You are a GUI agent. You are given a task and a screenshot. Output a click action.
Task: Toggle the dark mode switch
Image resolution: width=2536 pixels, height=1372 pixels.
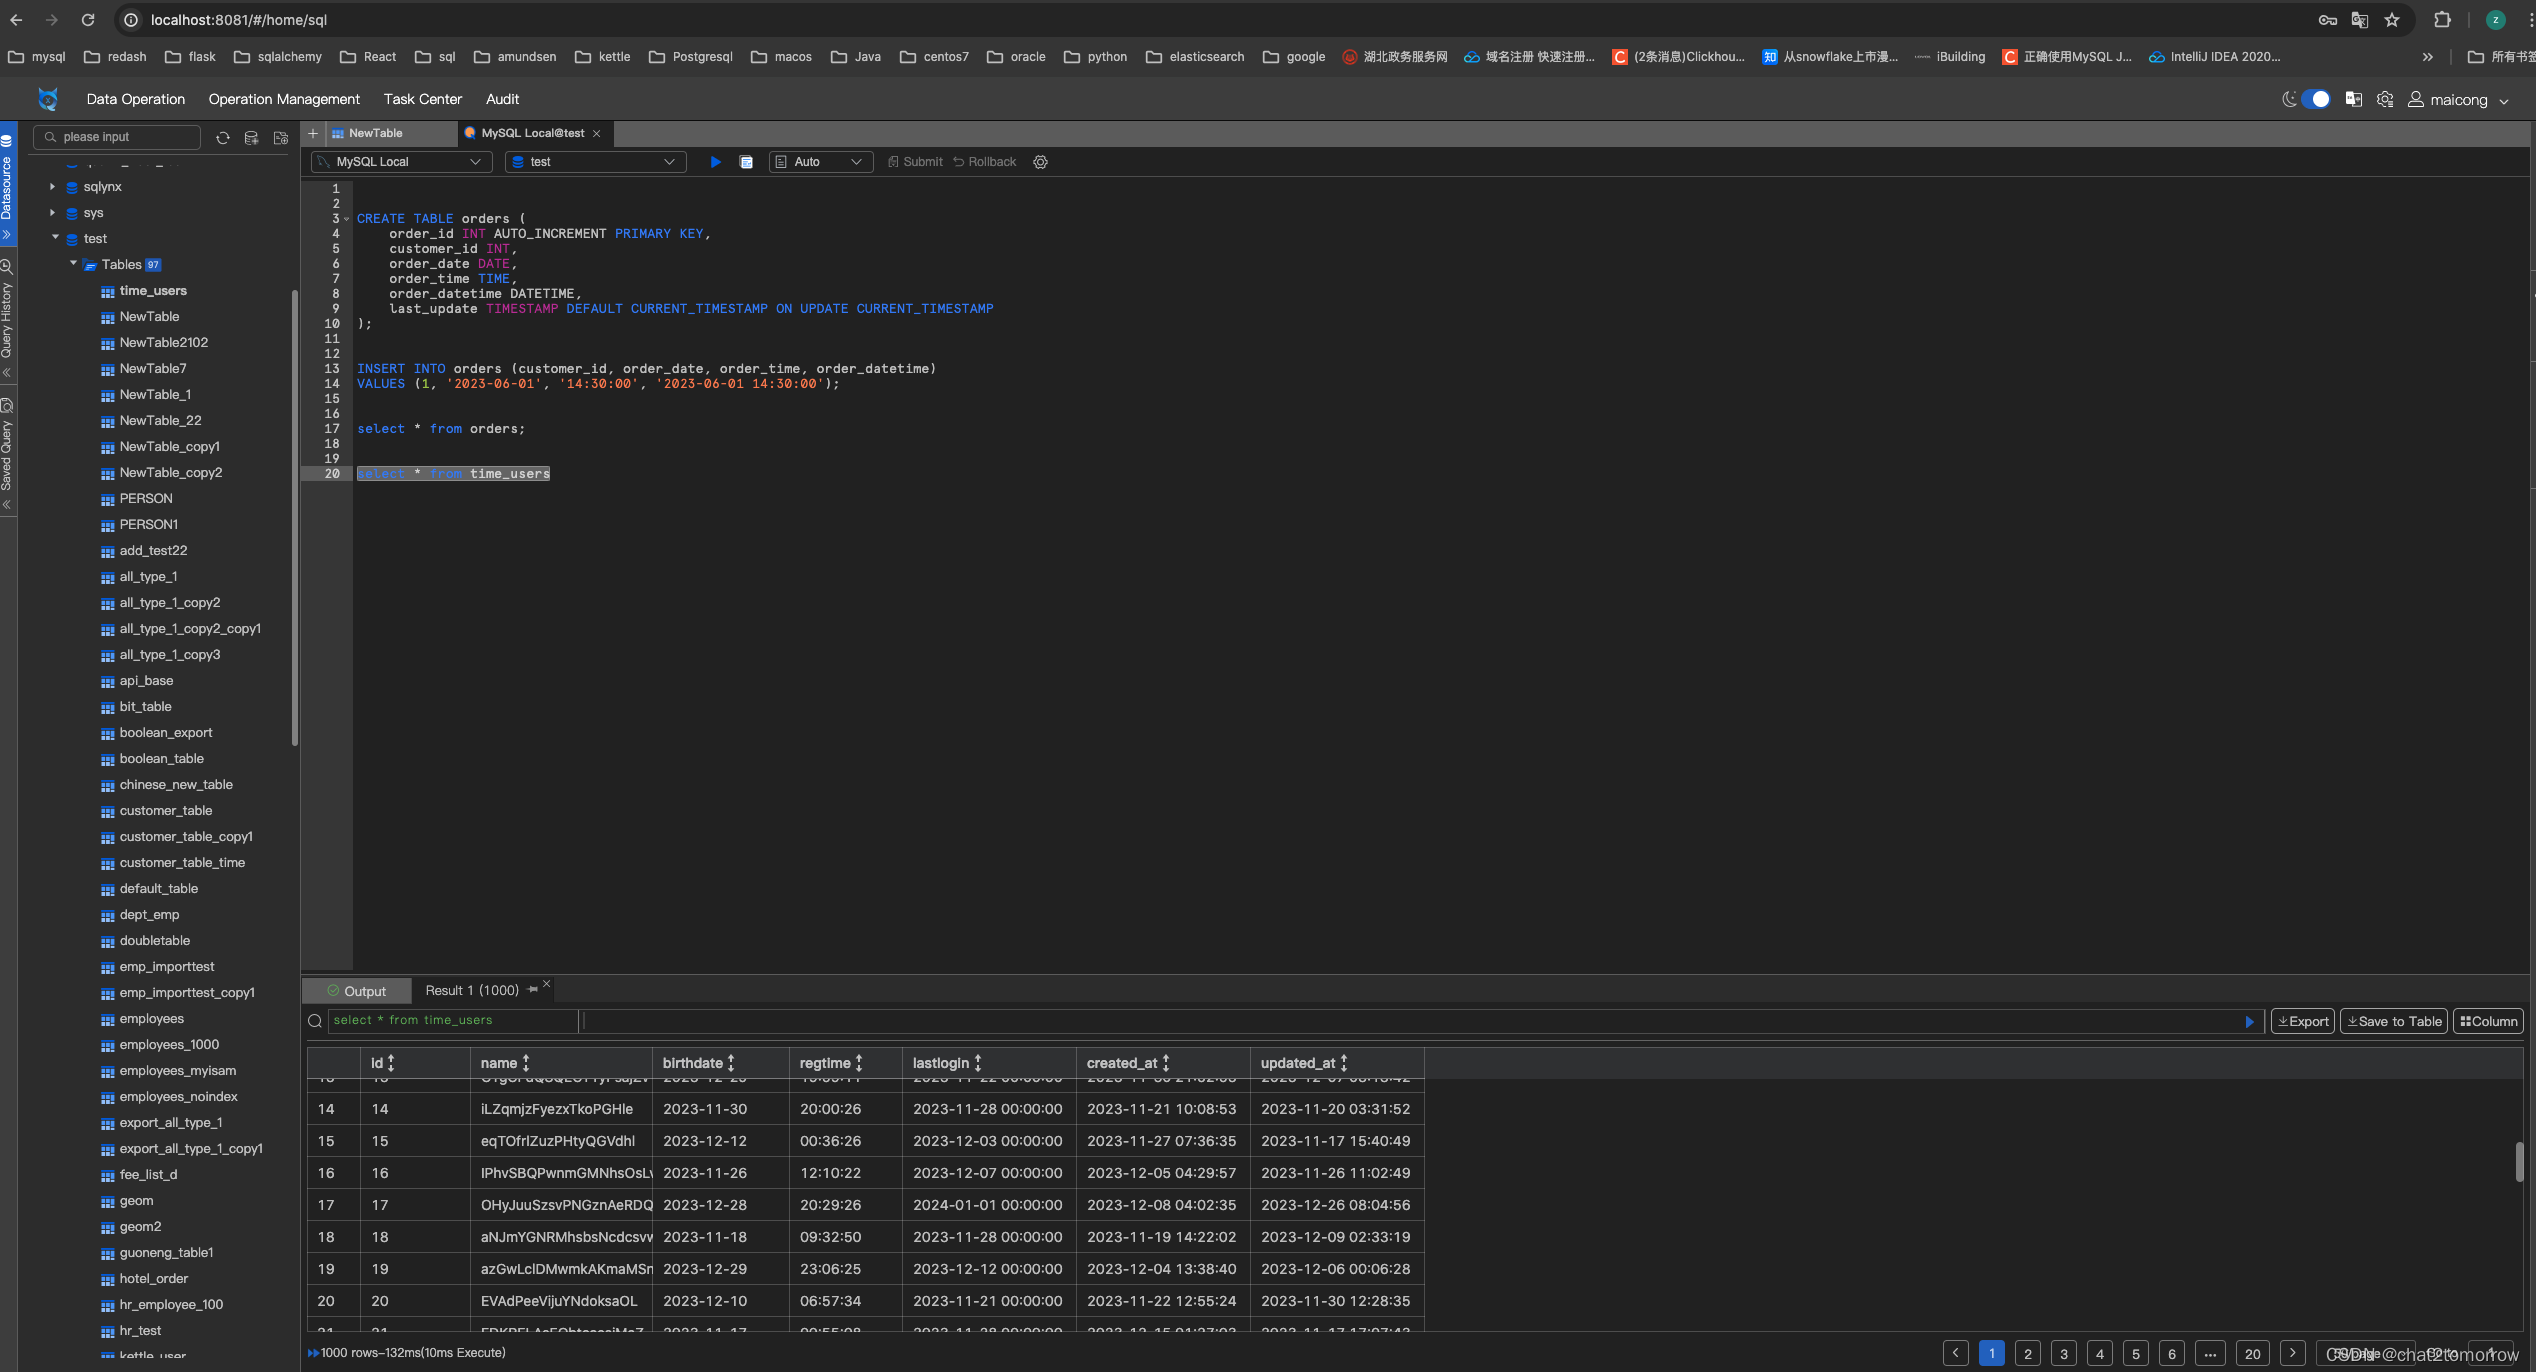coord(2314,99)
